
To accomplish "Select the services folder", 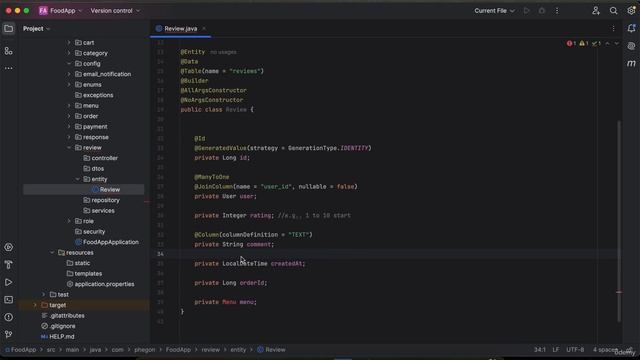I will click(99, 211).
